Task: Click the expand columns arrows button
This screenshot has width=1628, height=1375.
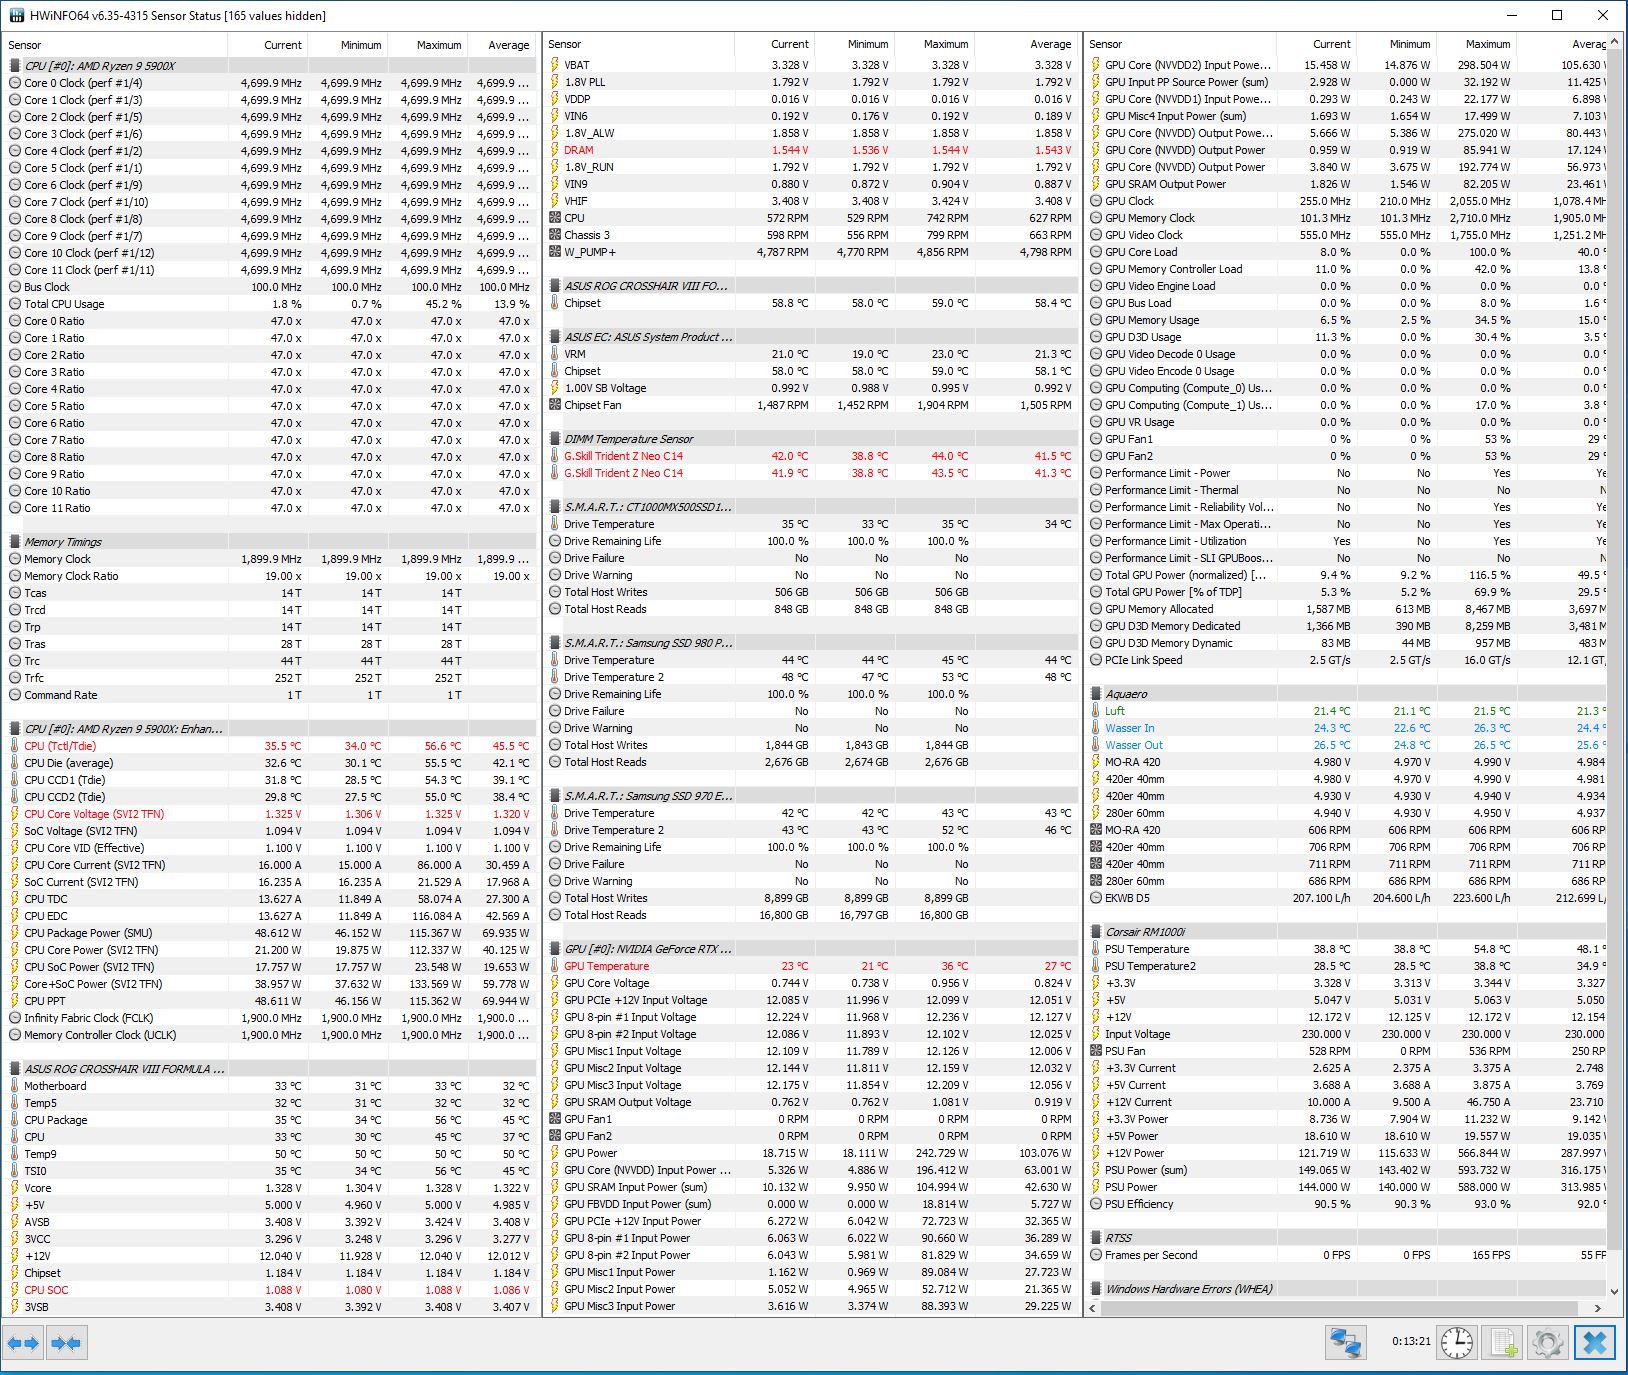Action: pyautogui.click(x=23, y=1342)
